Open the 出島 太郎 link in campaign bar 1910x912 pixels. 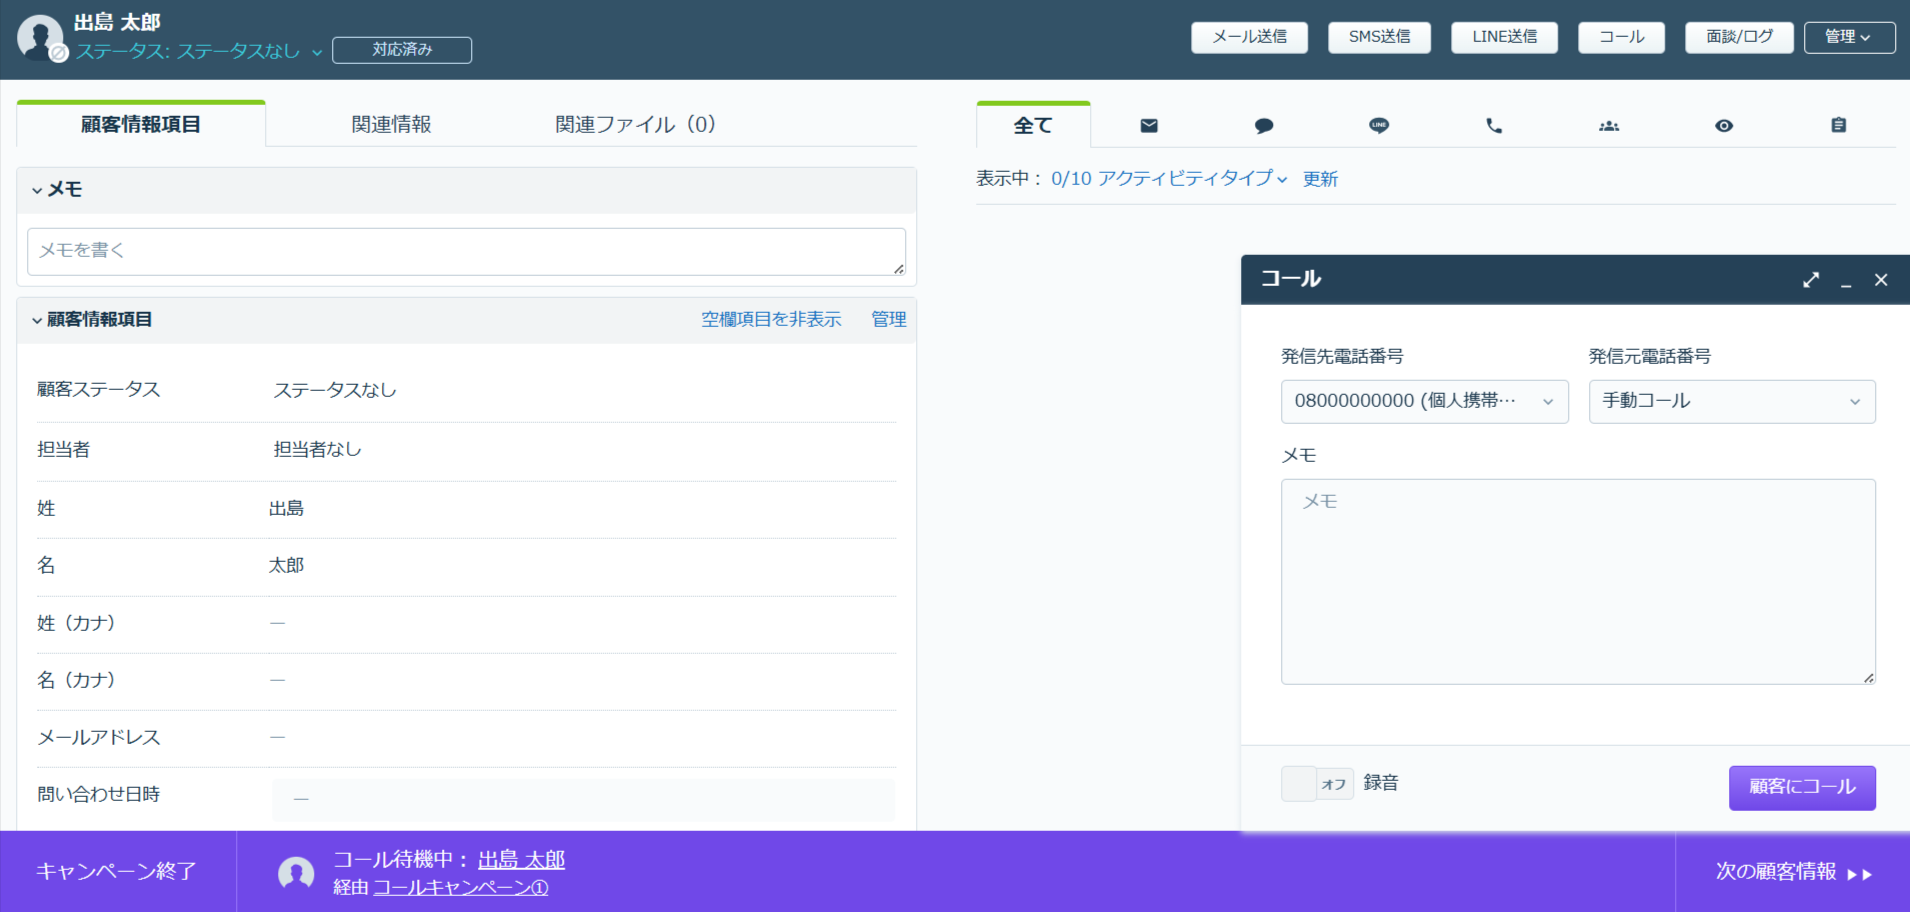521,860
